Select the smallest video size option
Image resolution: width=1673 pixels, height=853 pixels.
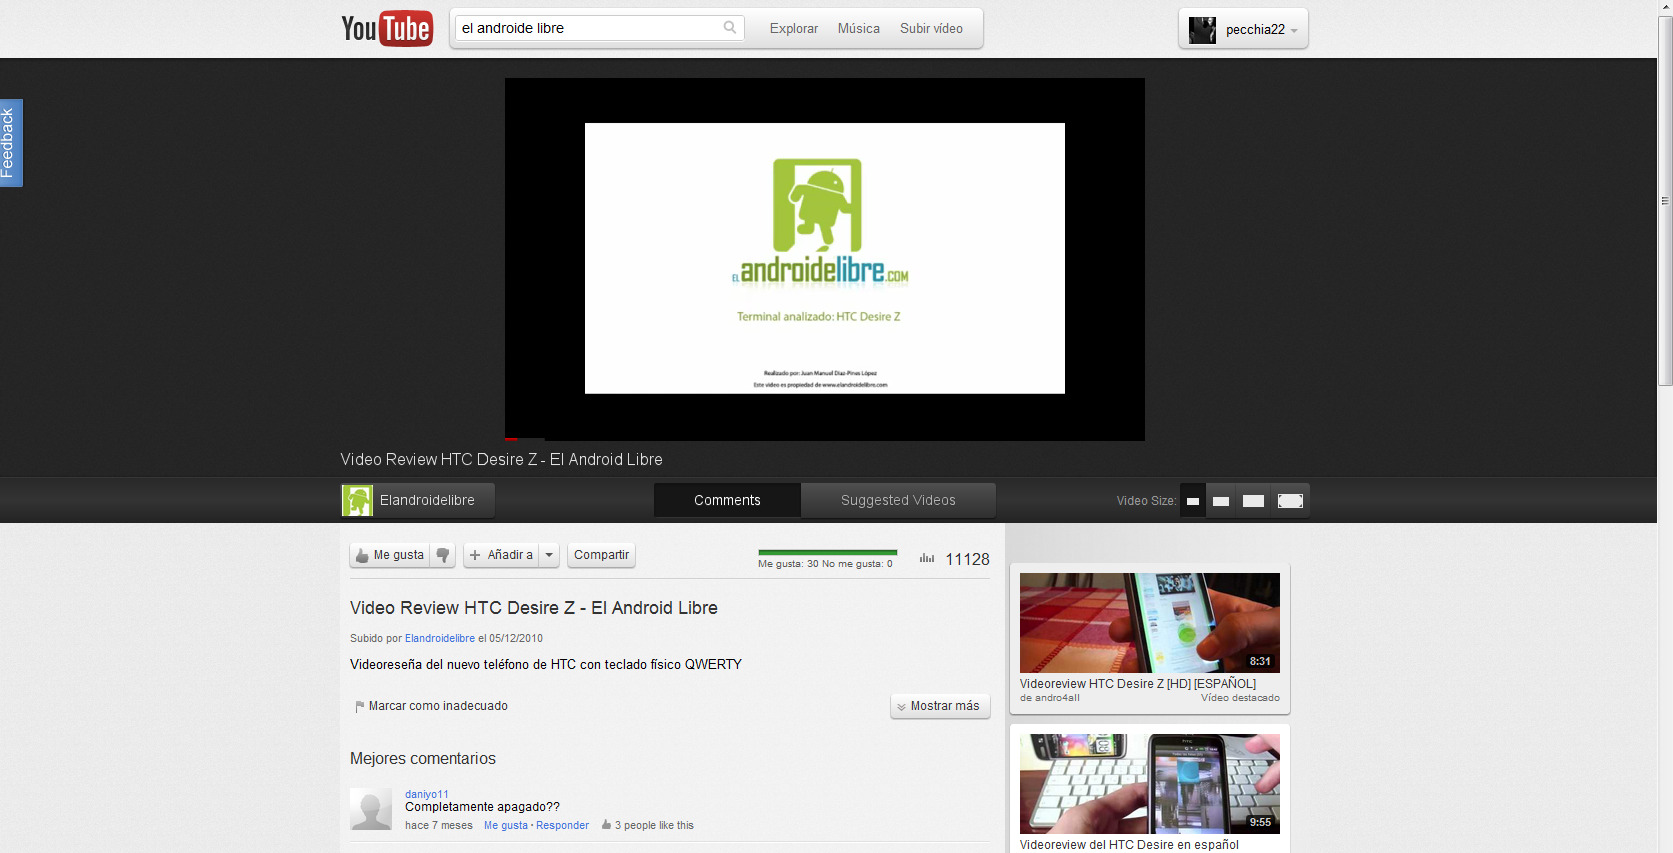pyautogui.click(x=1193, y=501)
